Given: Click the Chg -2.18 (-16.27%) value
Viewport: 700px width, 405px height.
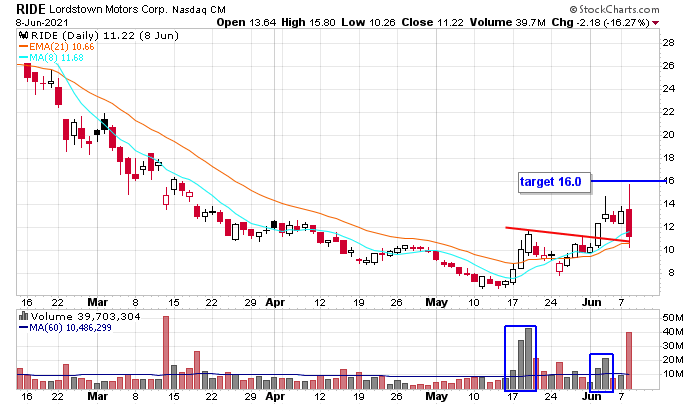Looking at the screenshot, I should point(600,22).
